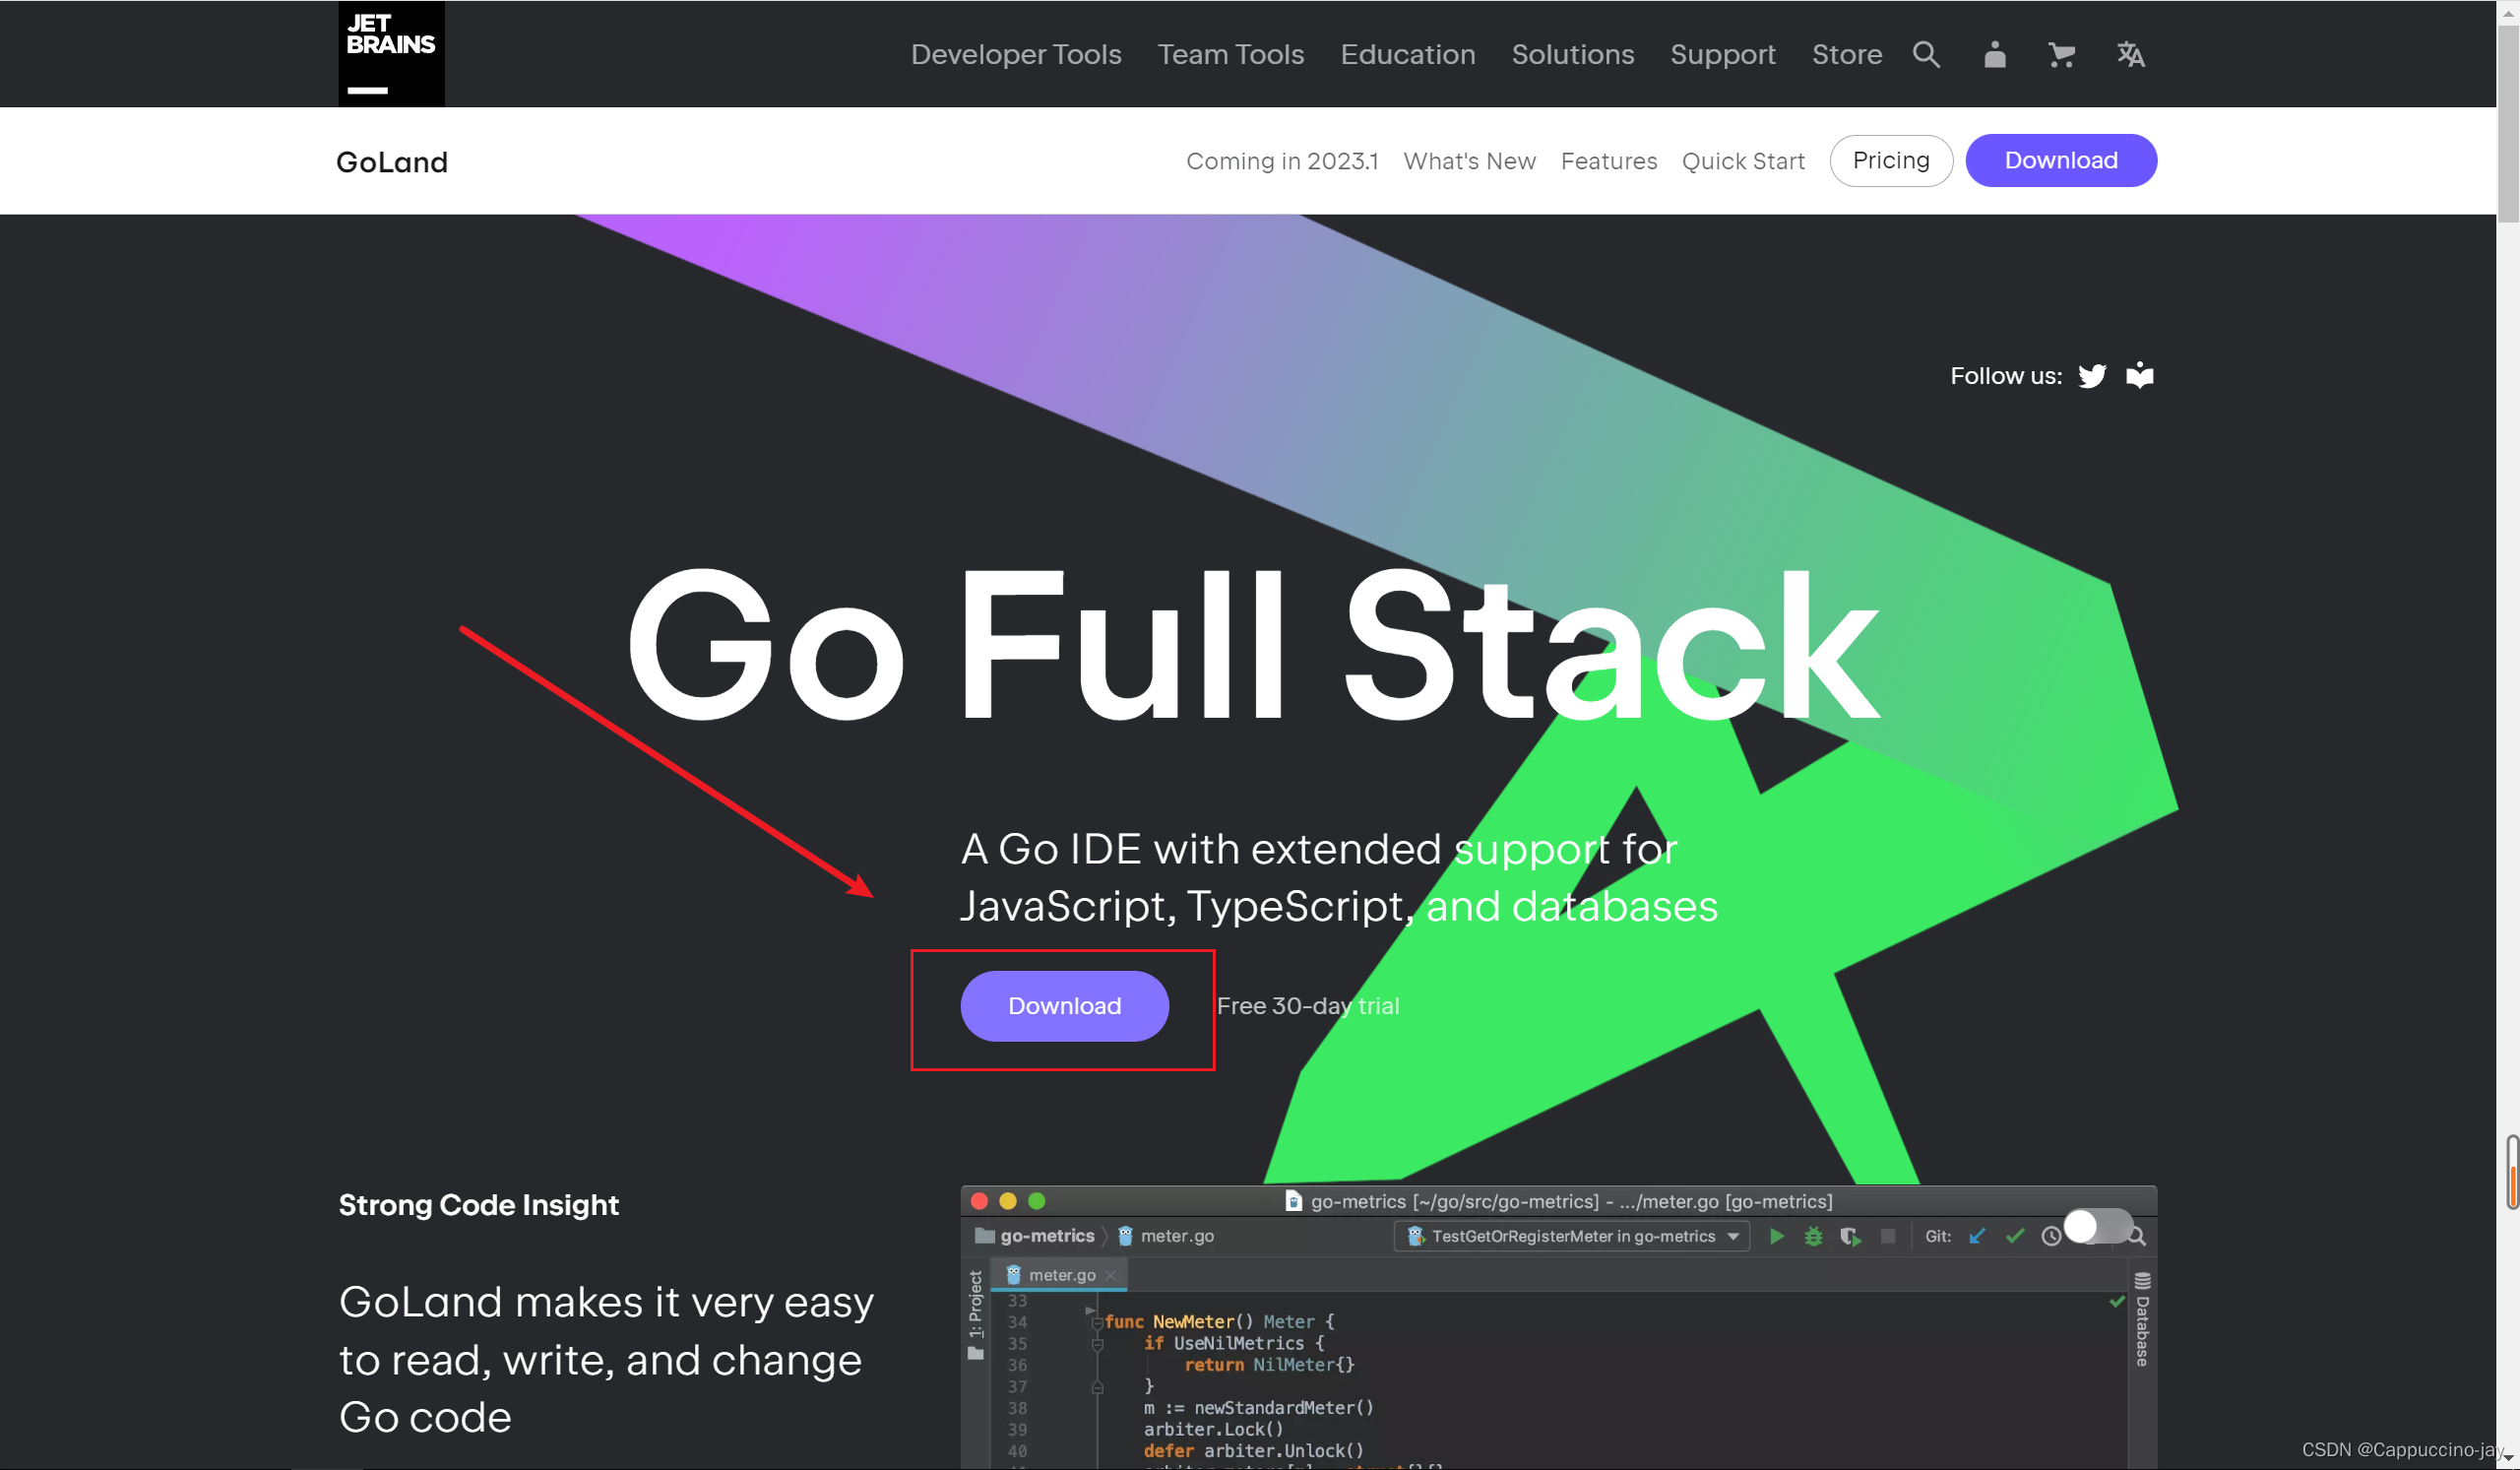
Task: Click code line 'arbiter.Lock()'
Action: coord(1214,1431)
